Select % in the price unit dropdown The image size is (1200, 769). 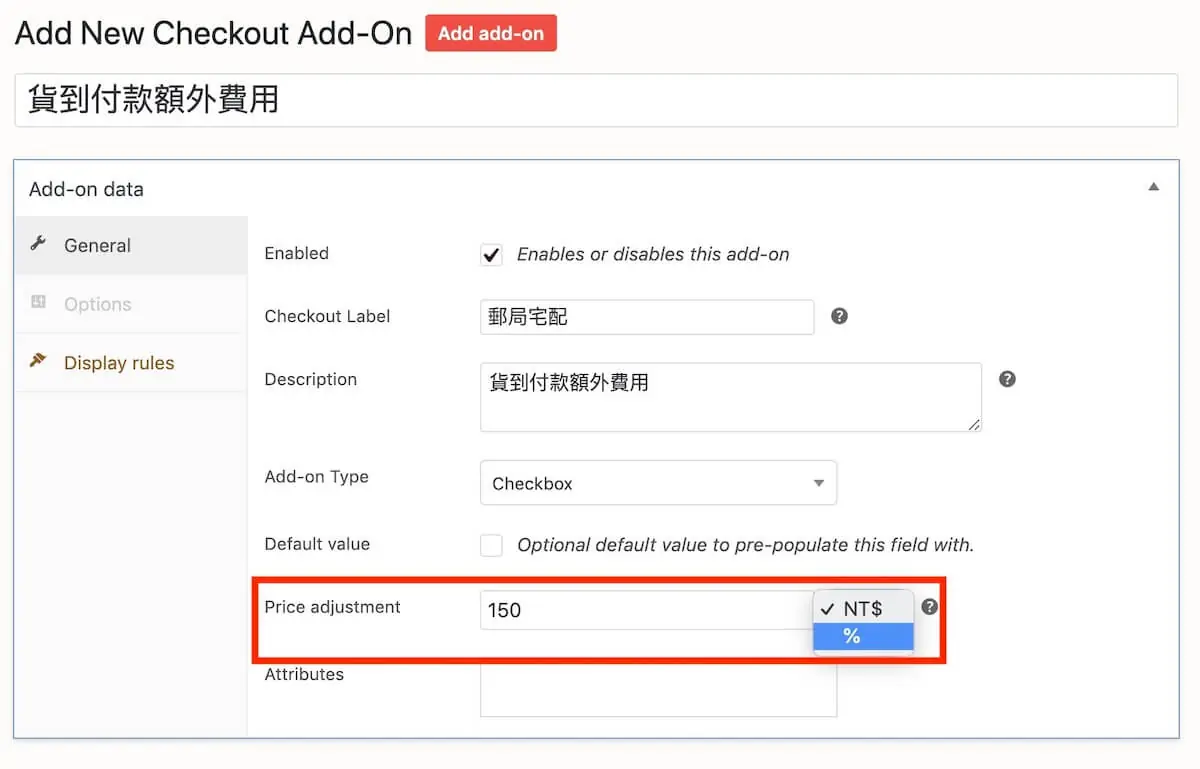pyautogui.click(x=863, y=636)
